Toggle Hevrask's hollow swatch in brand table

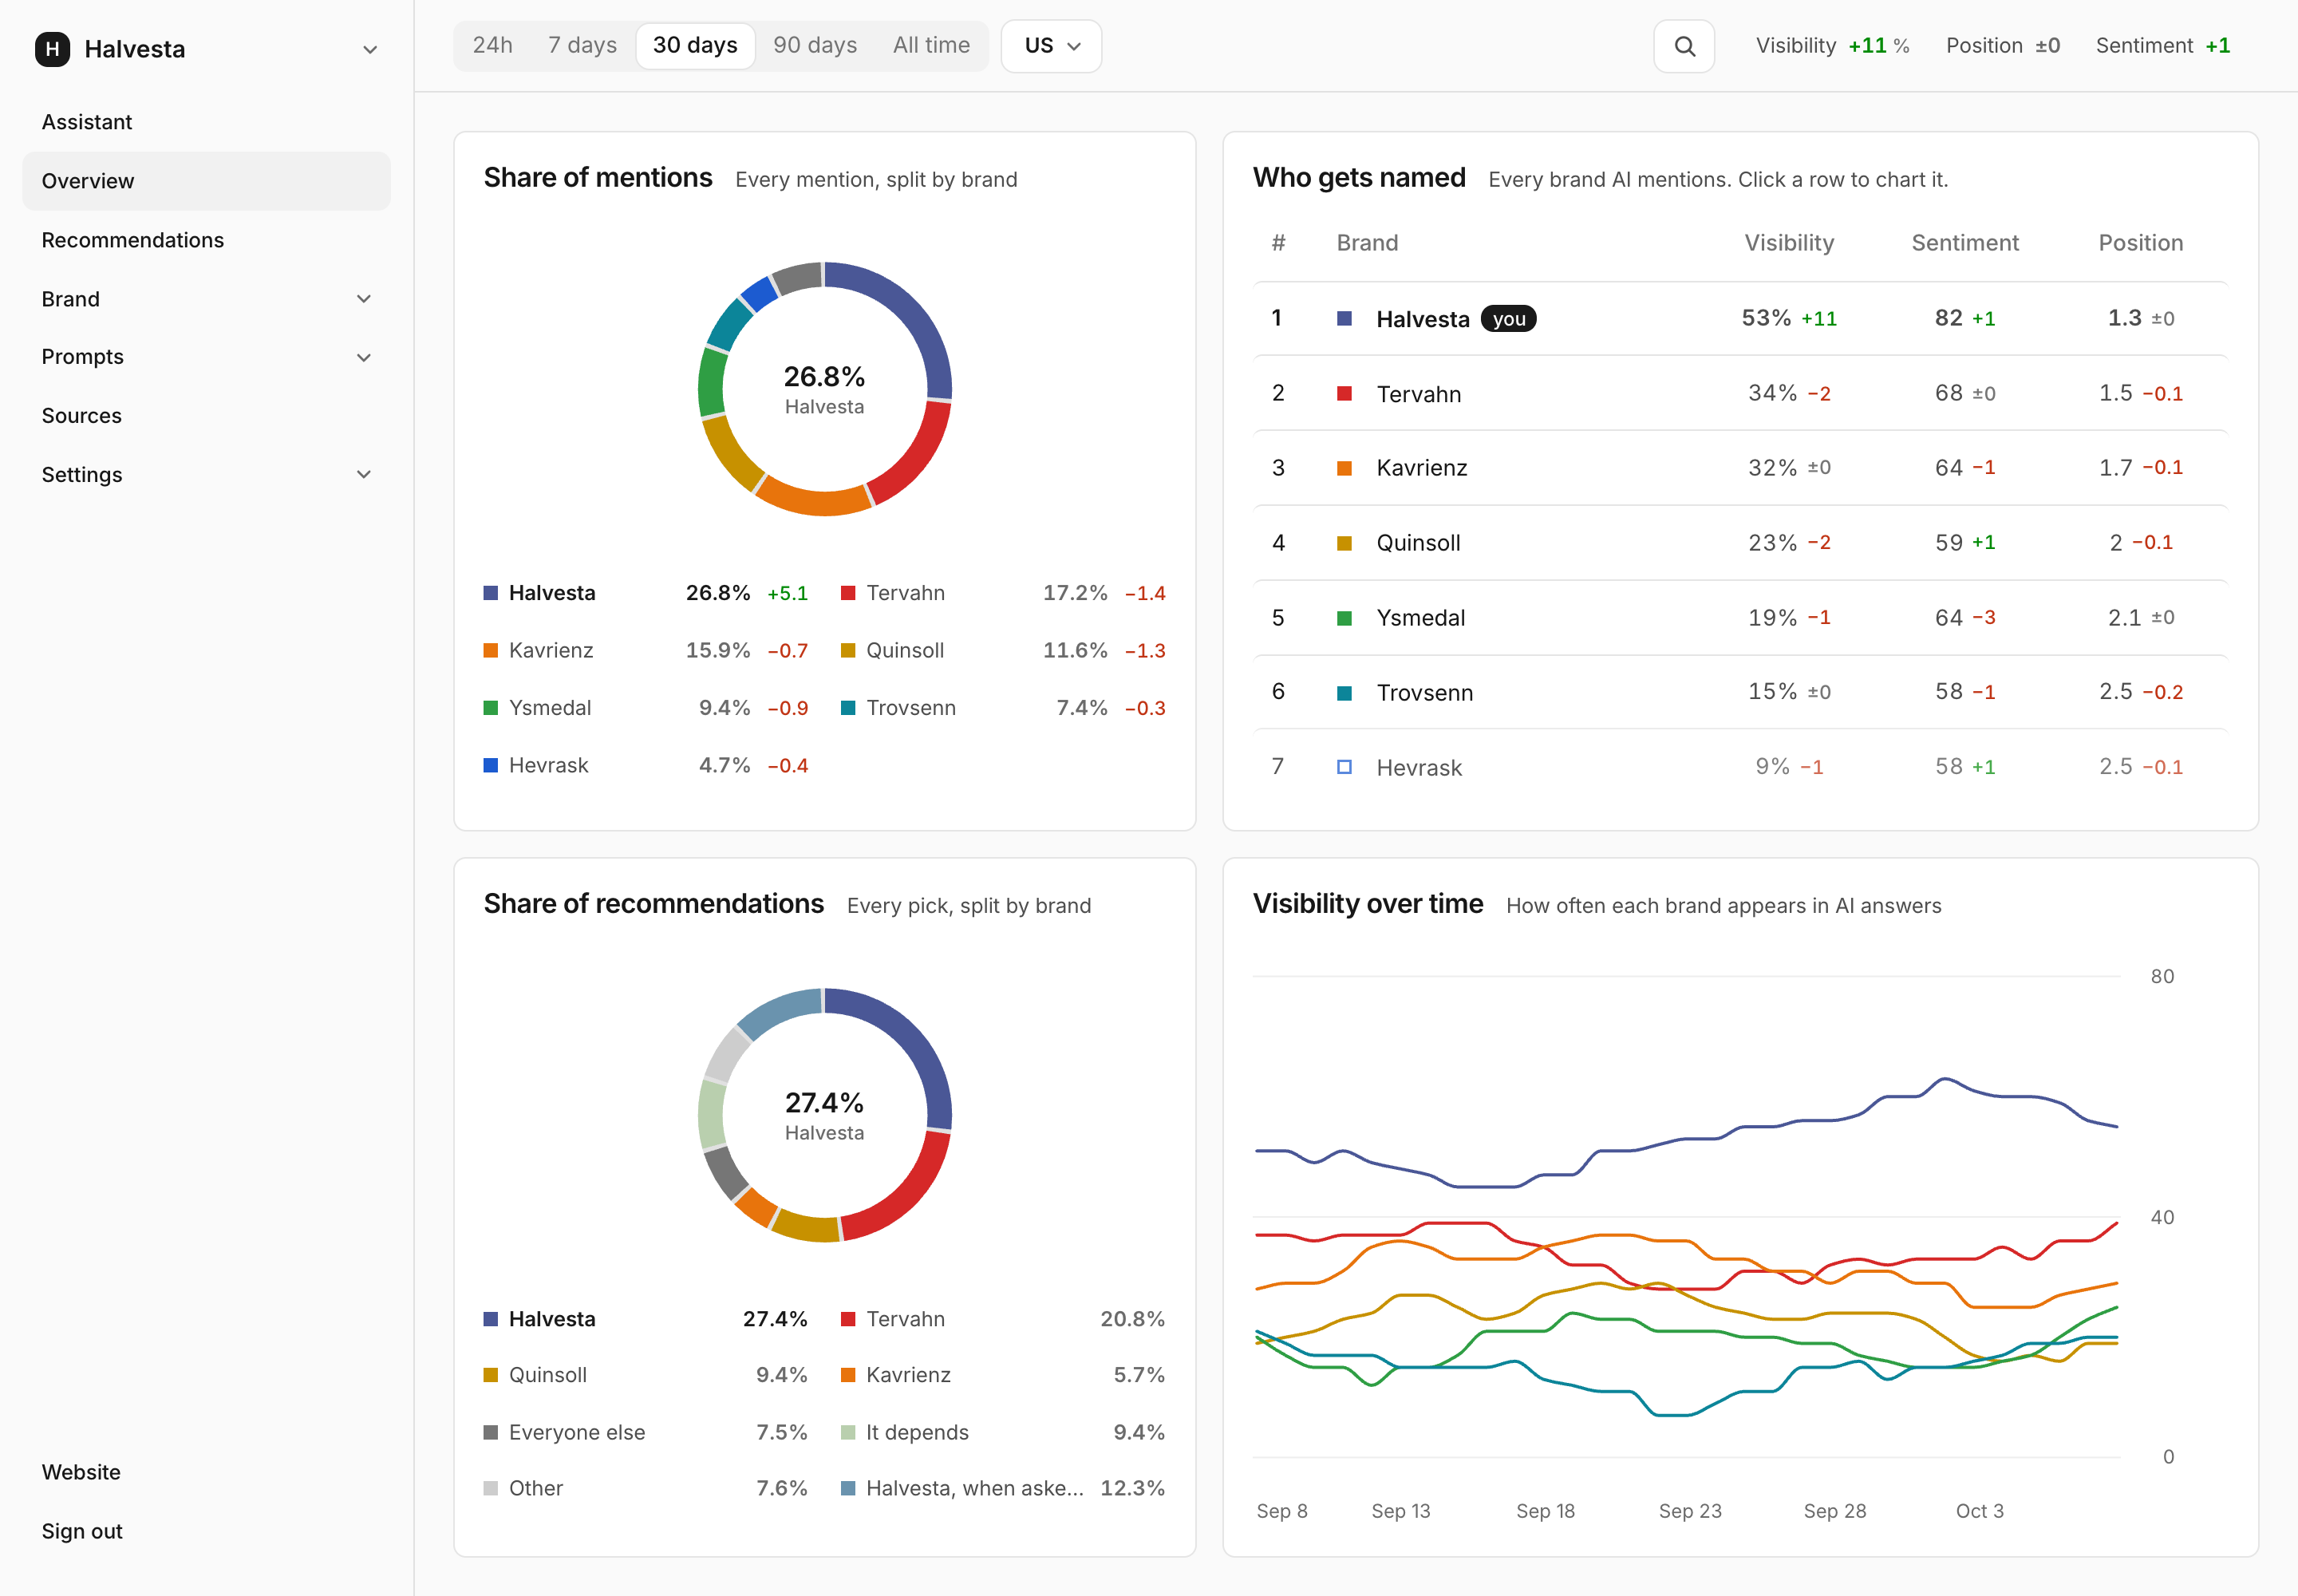(x=1344, y=767)
